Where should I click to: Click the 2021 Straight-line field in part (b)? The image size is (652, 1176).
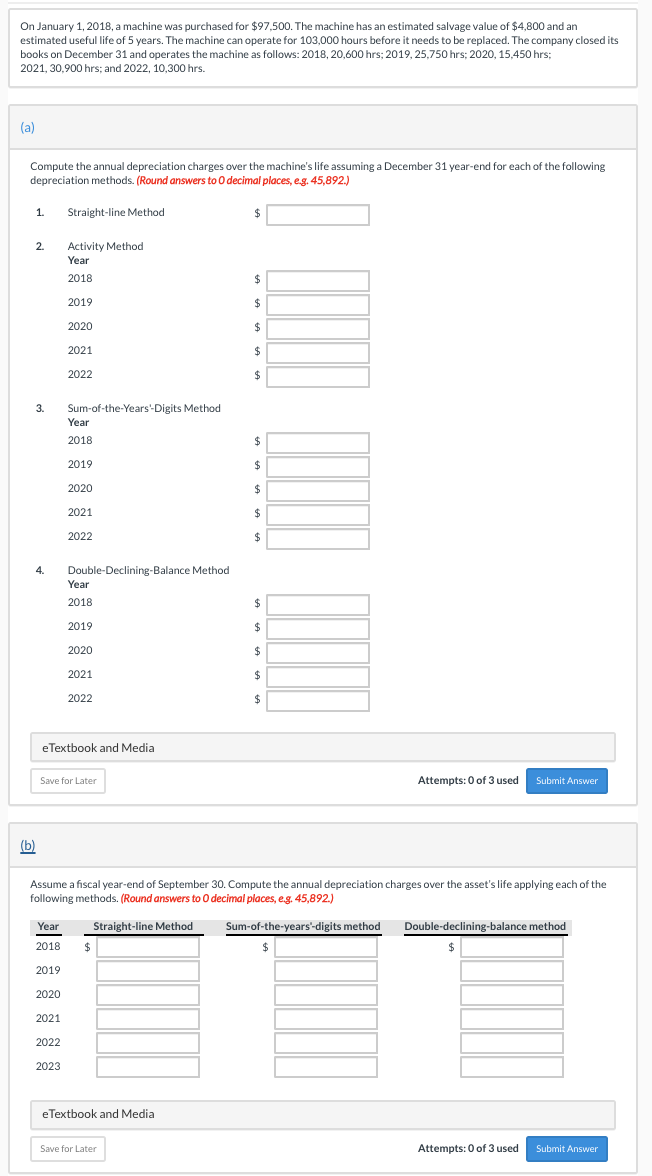[x=147, y=1018]
